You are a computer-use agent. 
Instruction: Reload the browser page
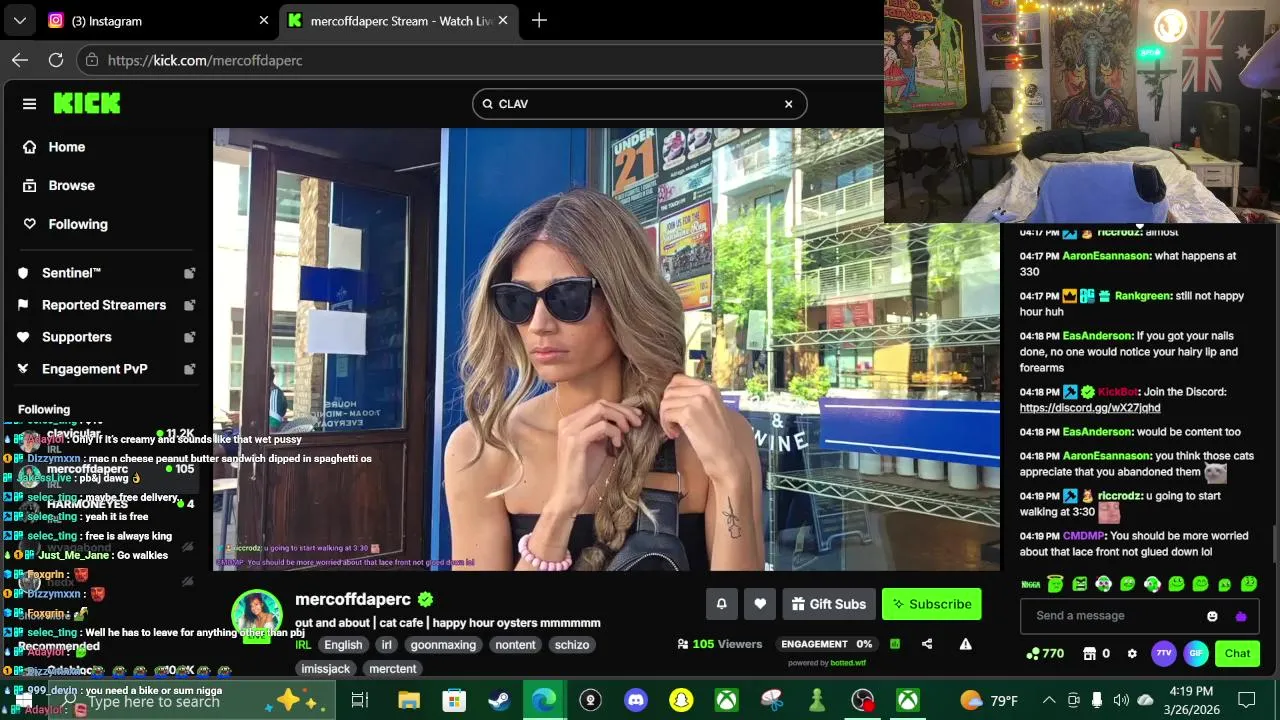coord(56,60)
